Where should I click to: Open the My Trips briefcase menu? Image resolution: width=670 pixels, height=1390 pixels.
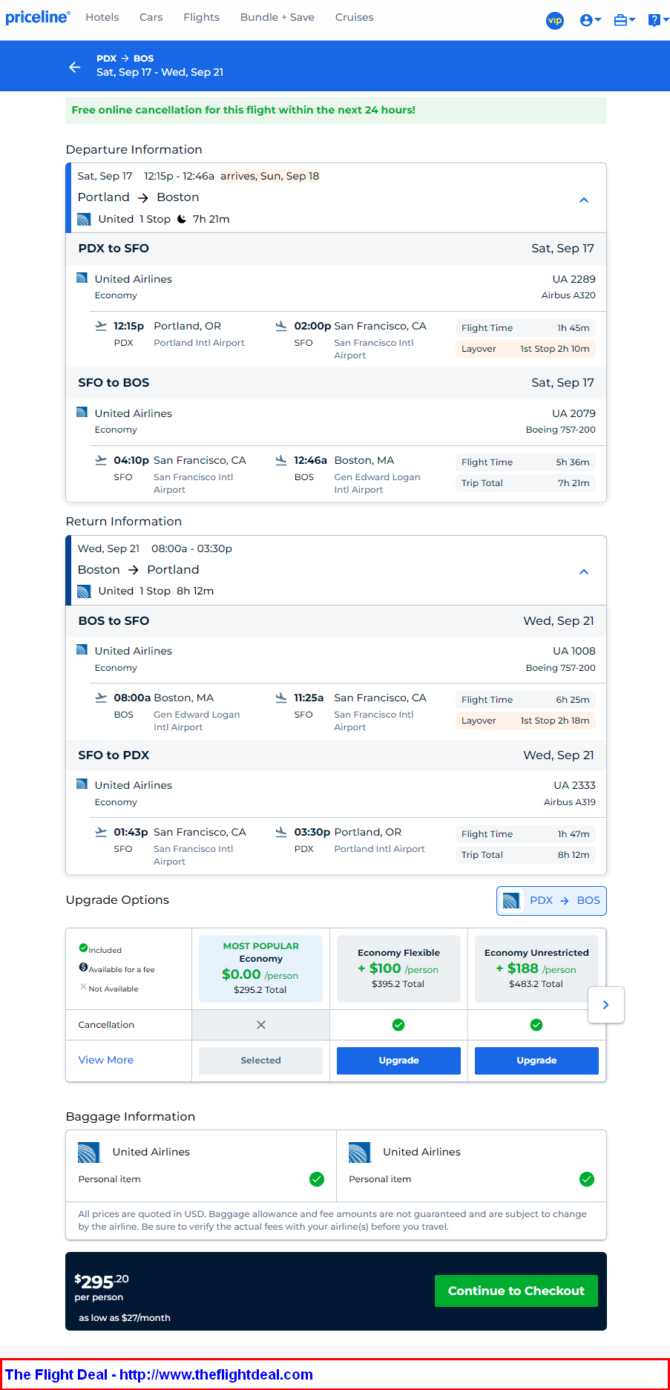click(624, 20)
